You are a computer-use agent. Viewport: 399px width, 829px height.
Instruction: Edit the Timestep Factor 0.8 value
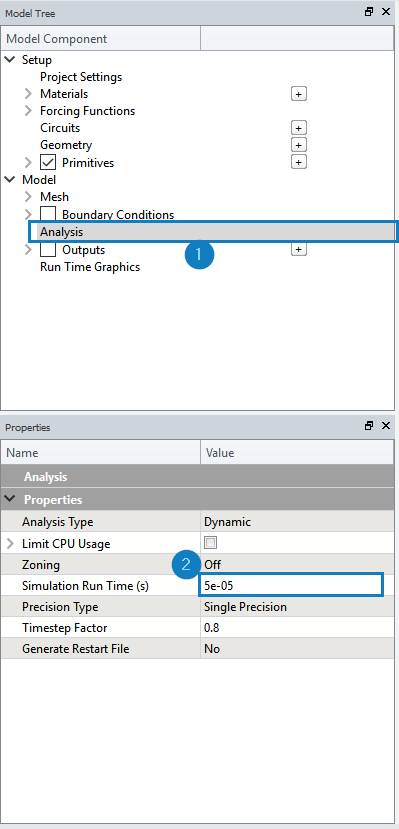click(297, 628)
